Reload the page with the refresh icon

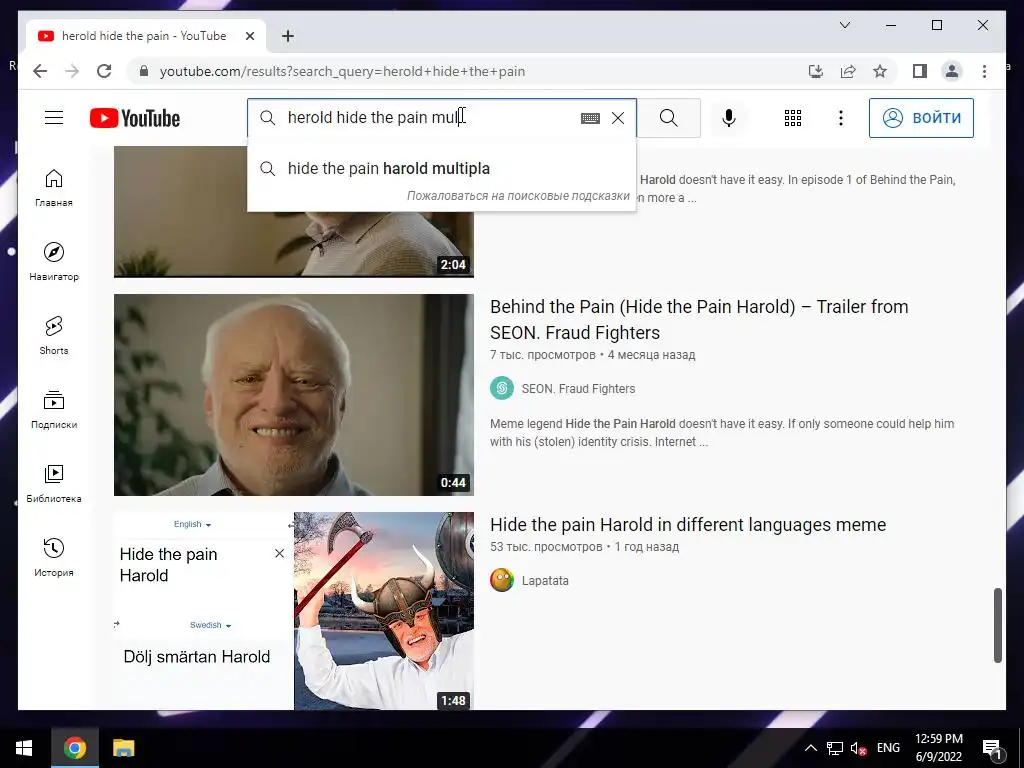tap(104, 71)
